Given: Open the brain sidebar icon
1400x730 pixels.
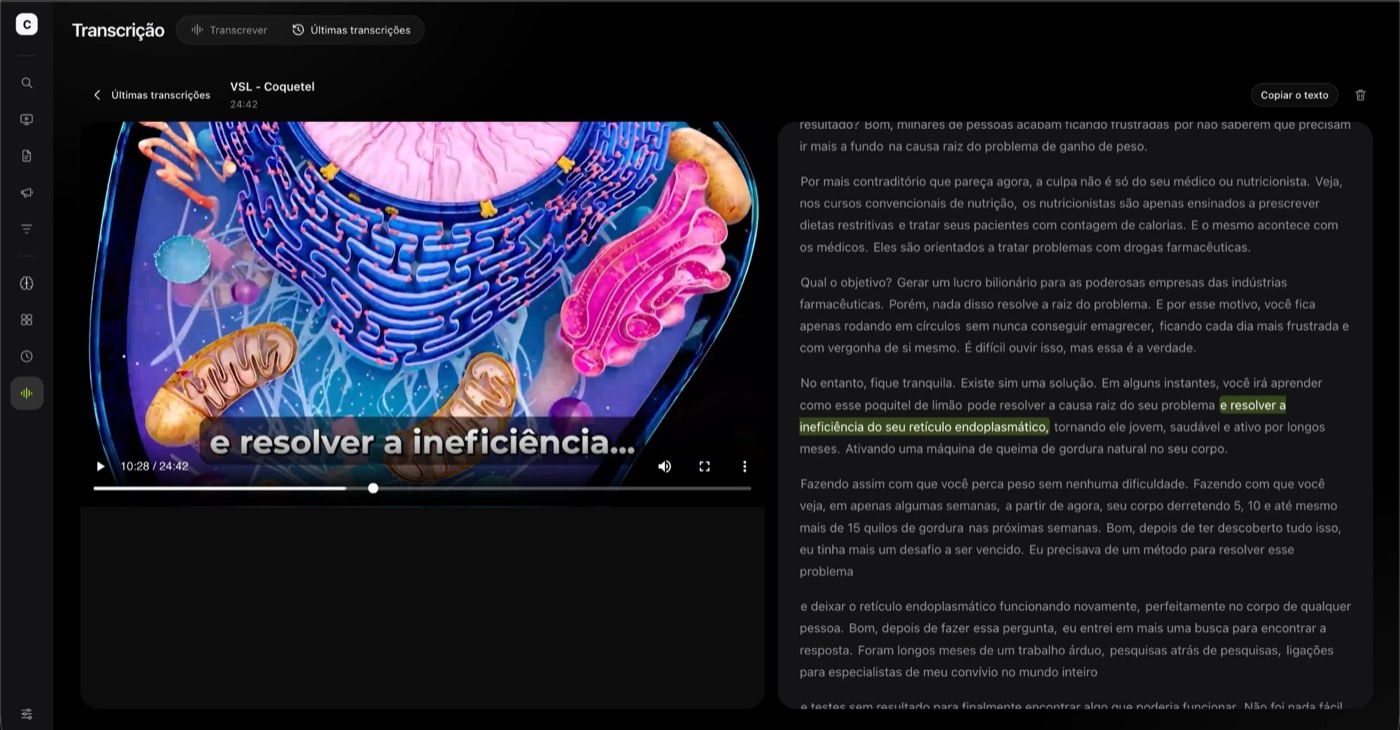Looking at the screenshot, I should point(27,283).
